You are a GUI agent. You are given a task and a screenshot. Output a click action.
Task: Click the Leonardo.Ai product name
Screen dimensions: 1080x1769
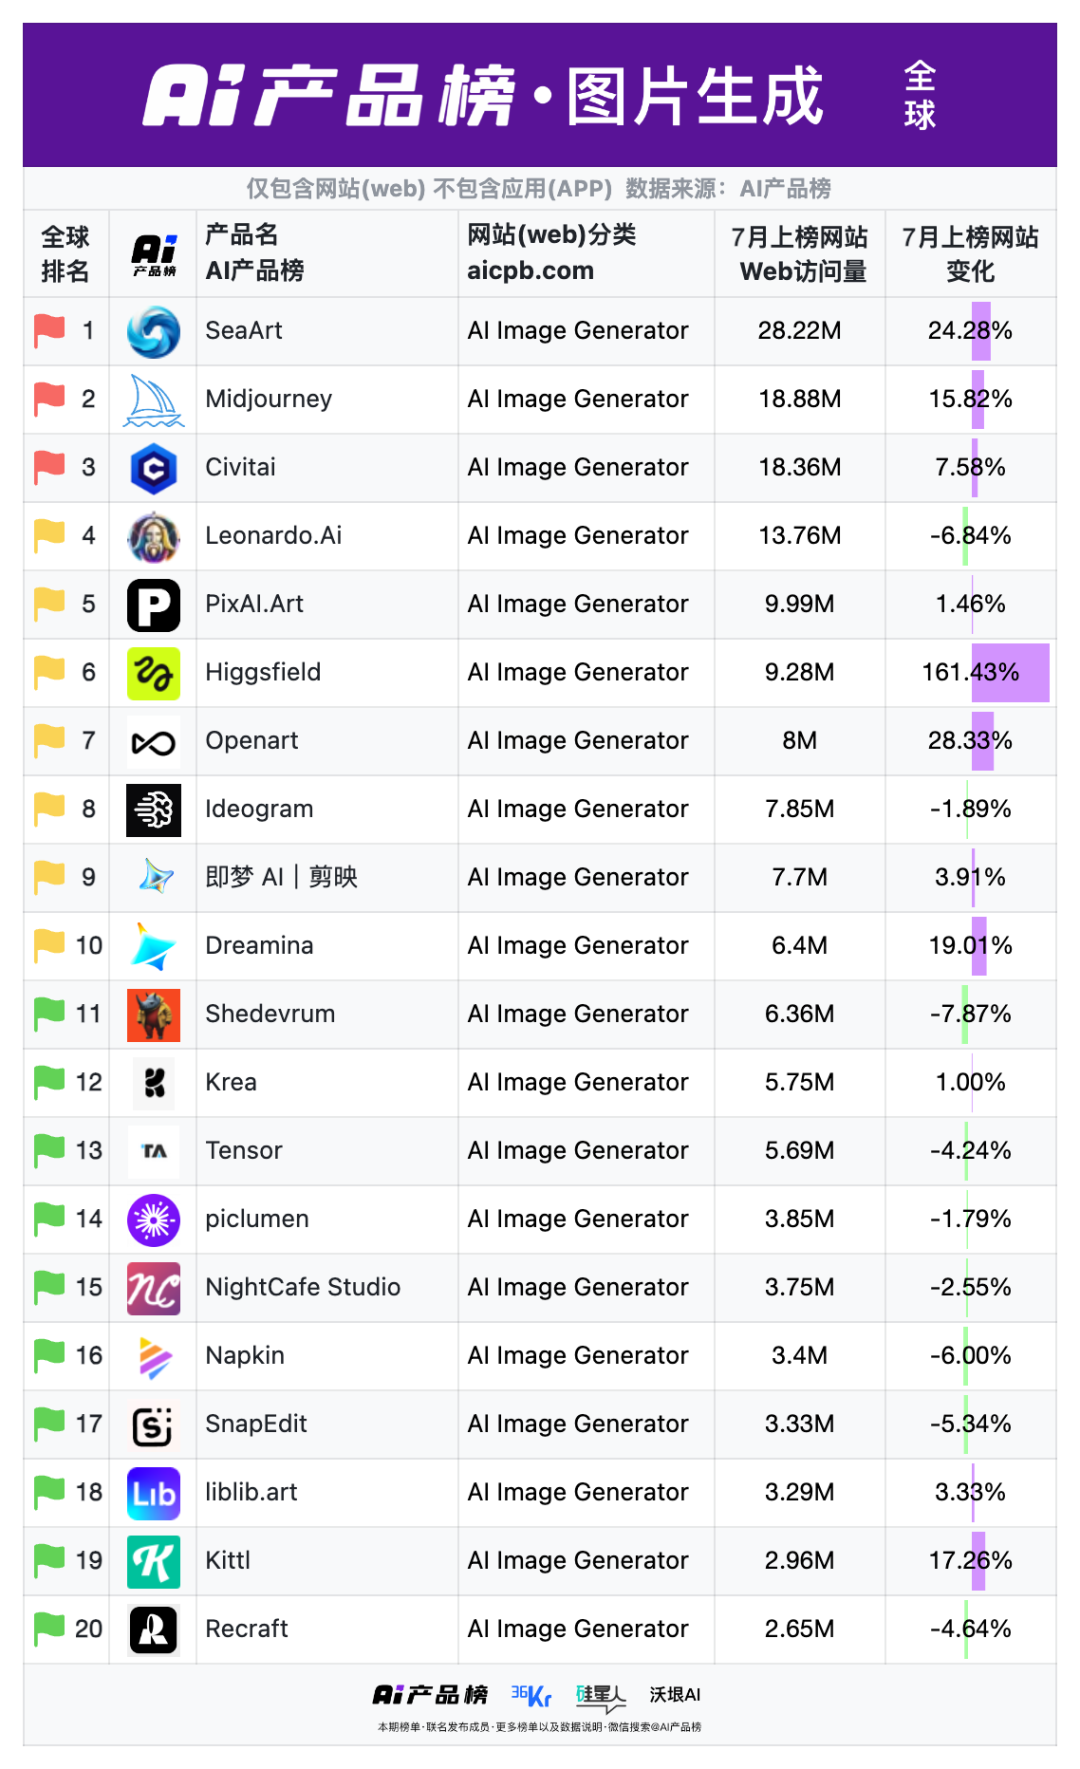coord(273,536)
